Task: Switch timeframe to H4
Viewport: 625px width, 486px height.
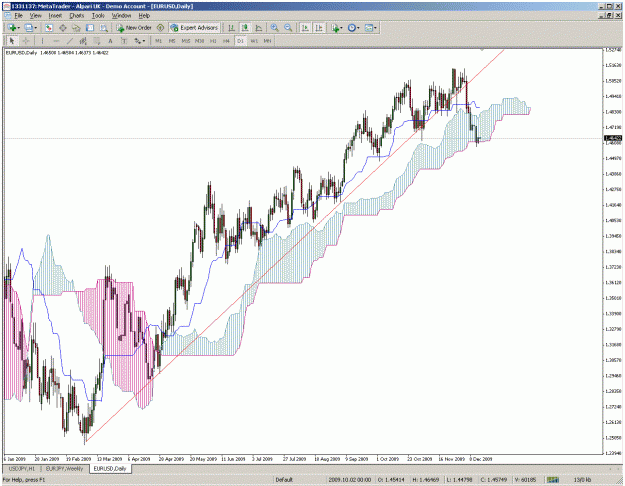Action: coord(226,41)
